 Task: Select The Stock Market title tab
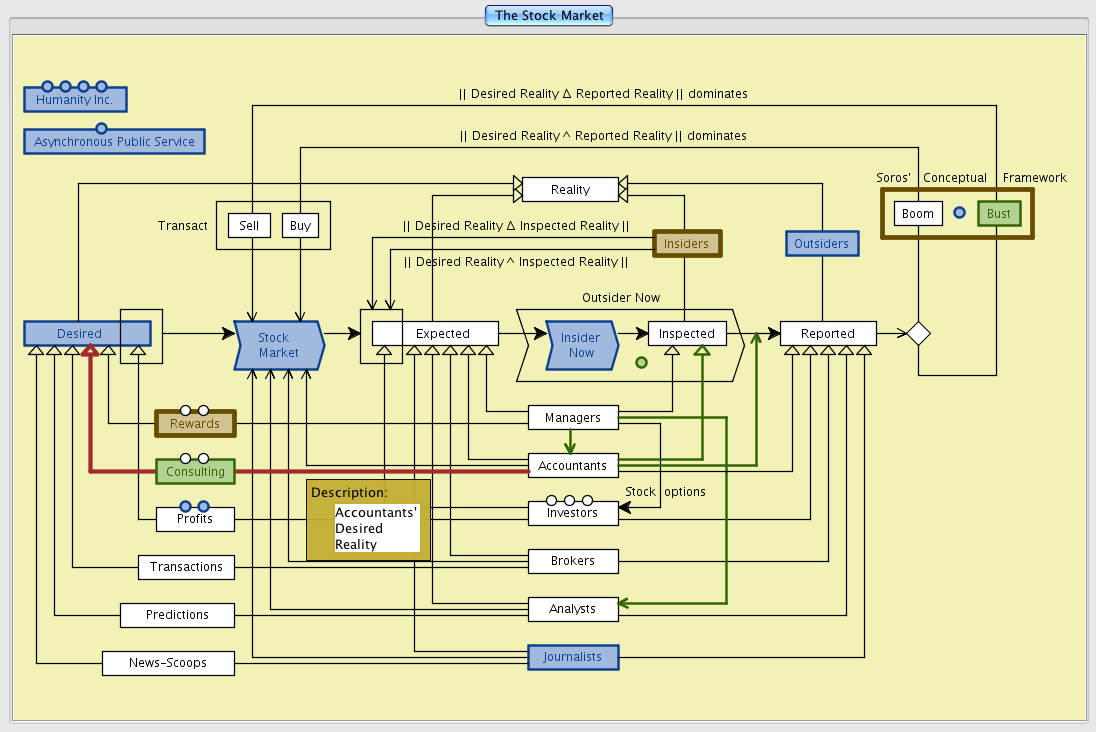548,15
